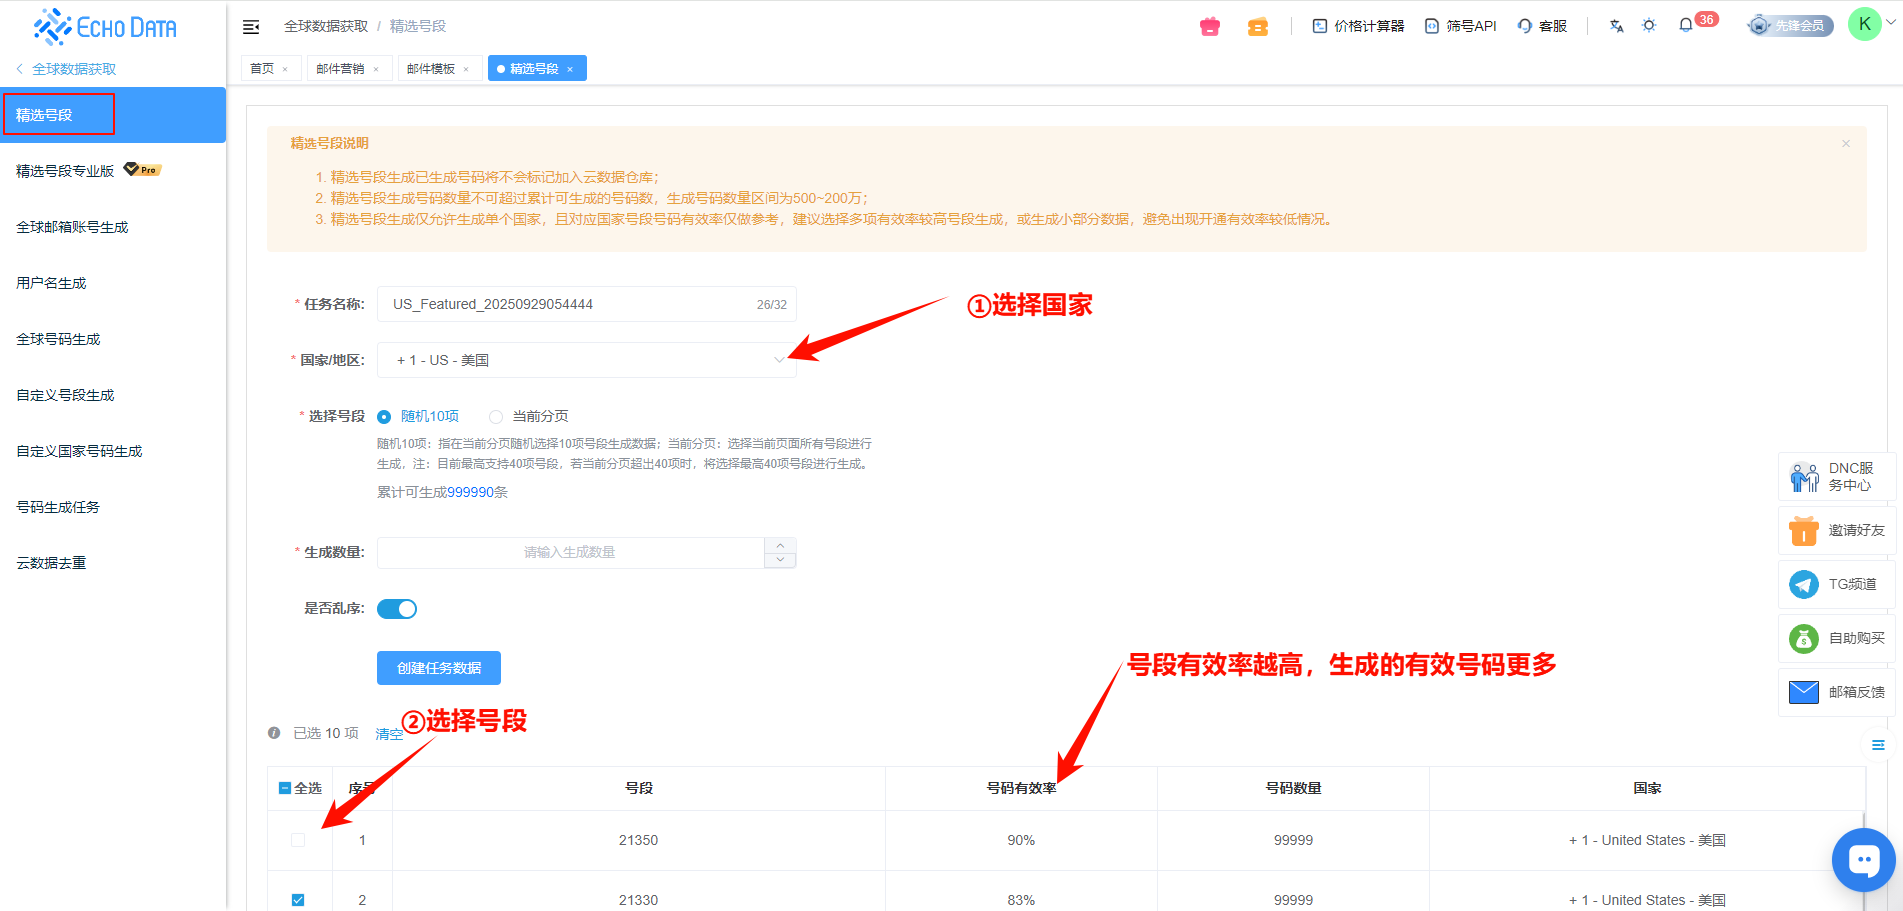Open the blue chat support bubble
1903x911 pixels.
pyautogui.click(x=1863, y=860)
